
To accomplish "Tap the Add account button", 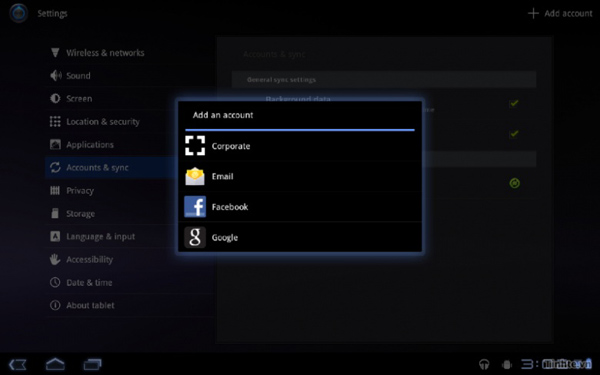I will coord(560,13).
